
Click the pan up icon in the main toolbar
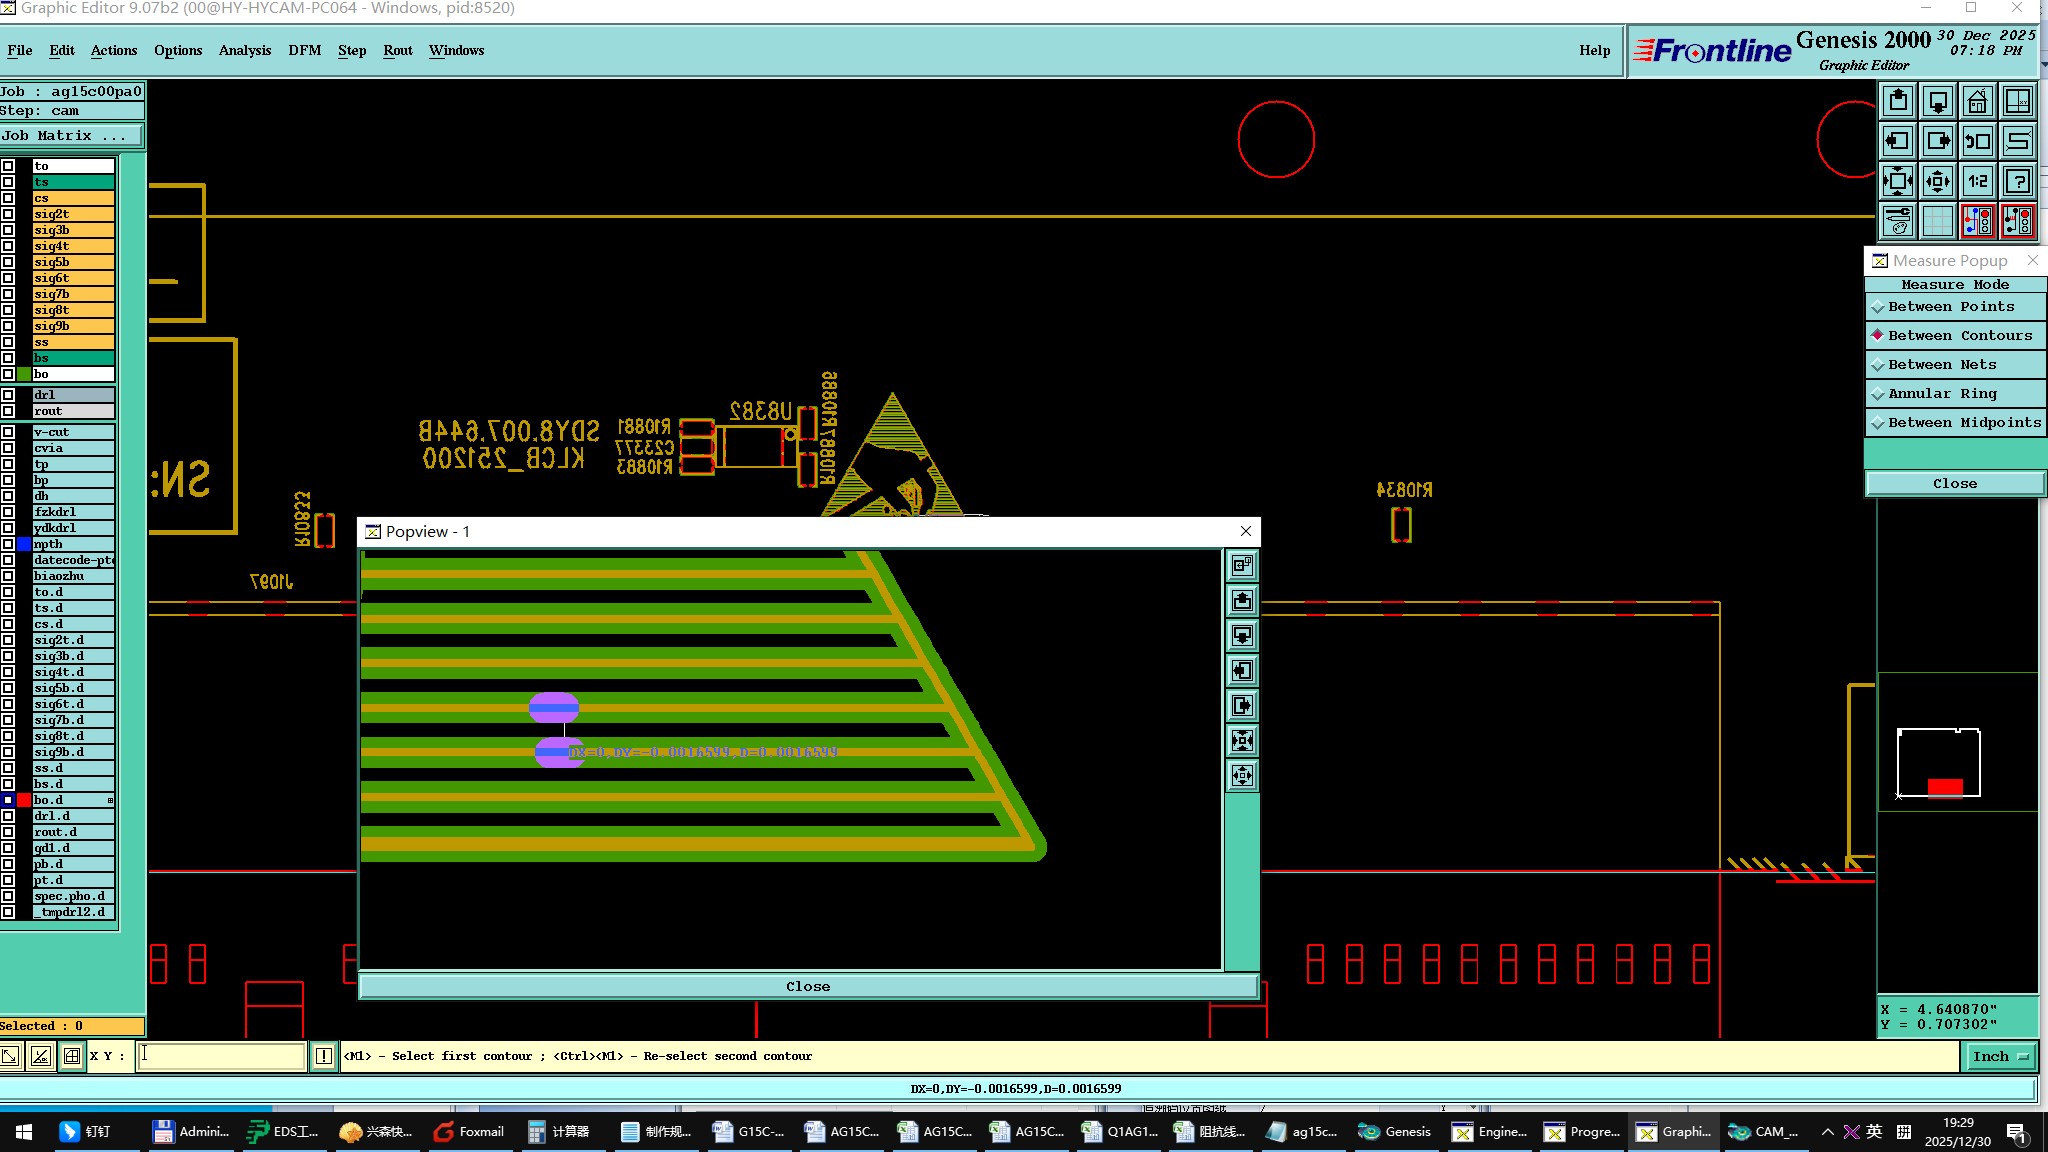coord(1898,102)
